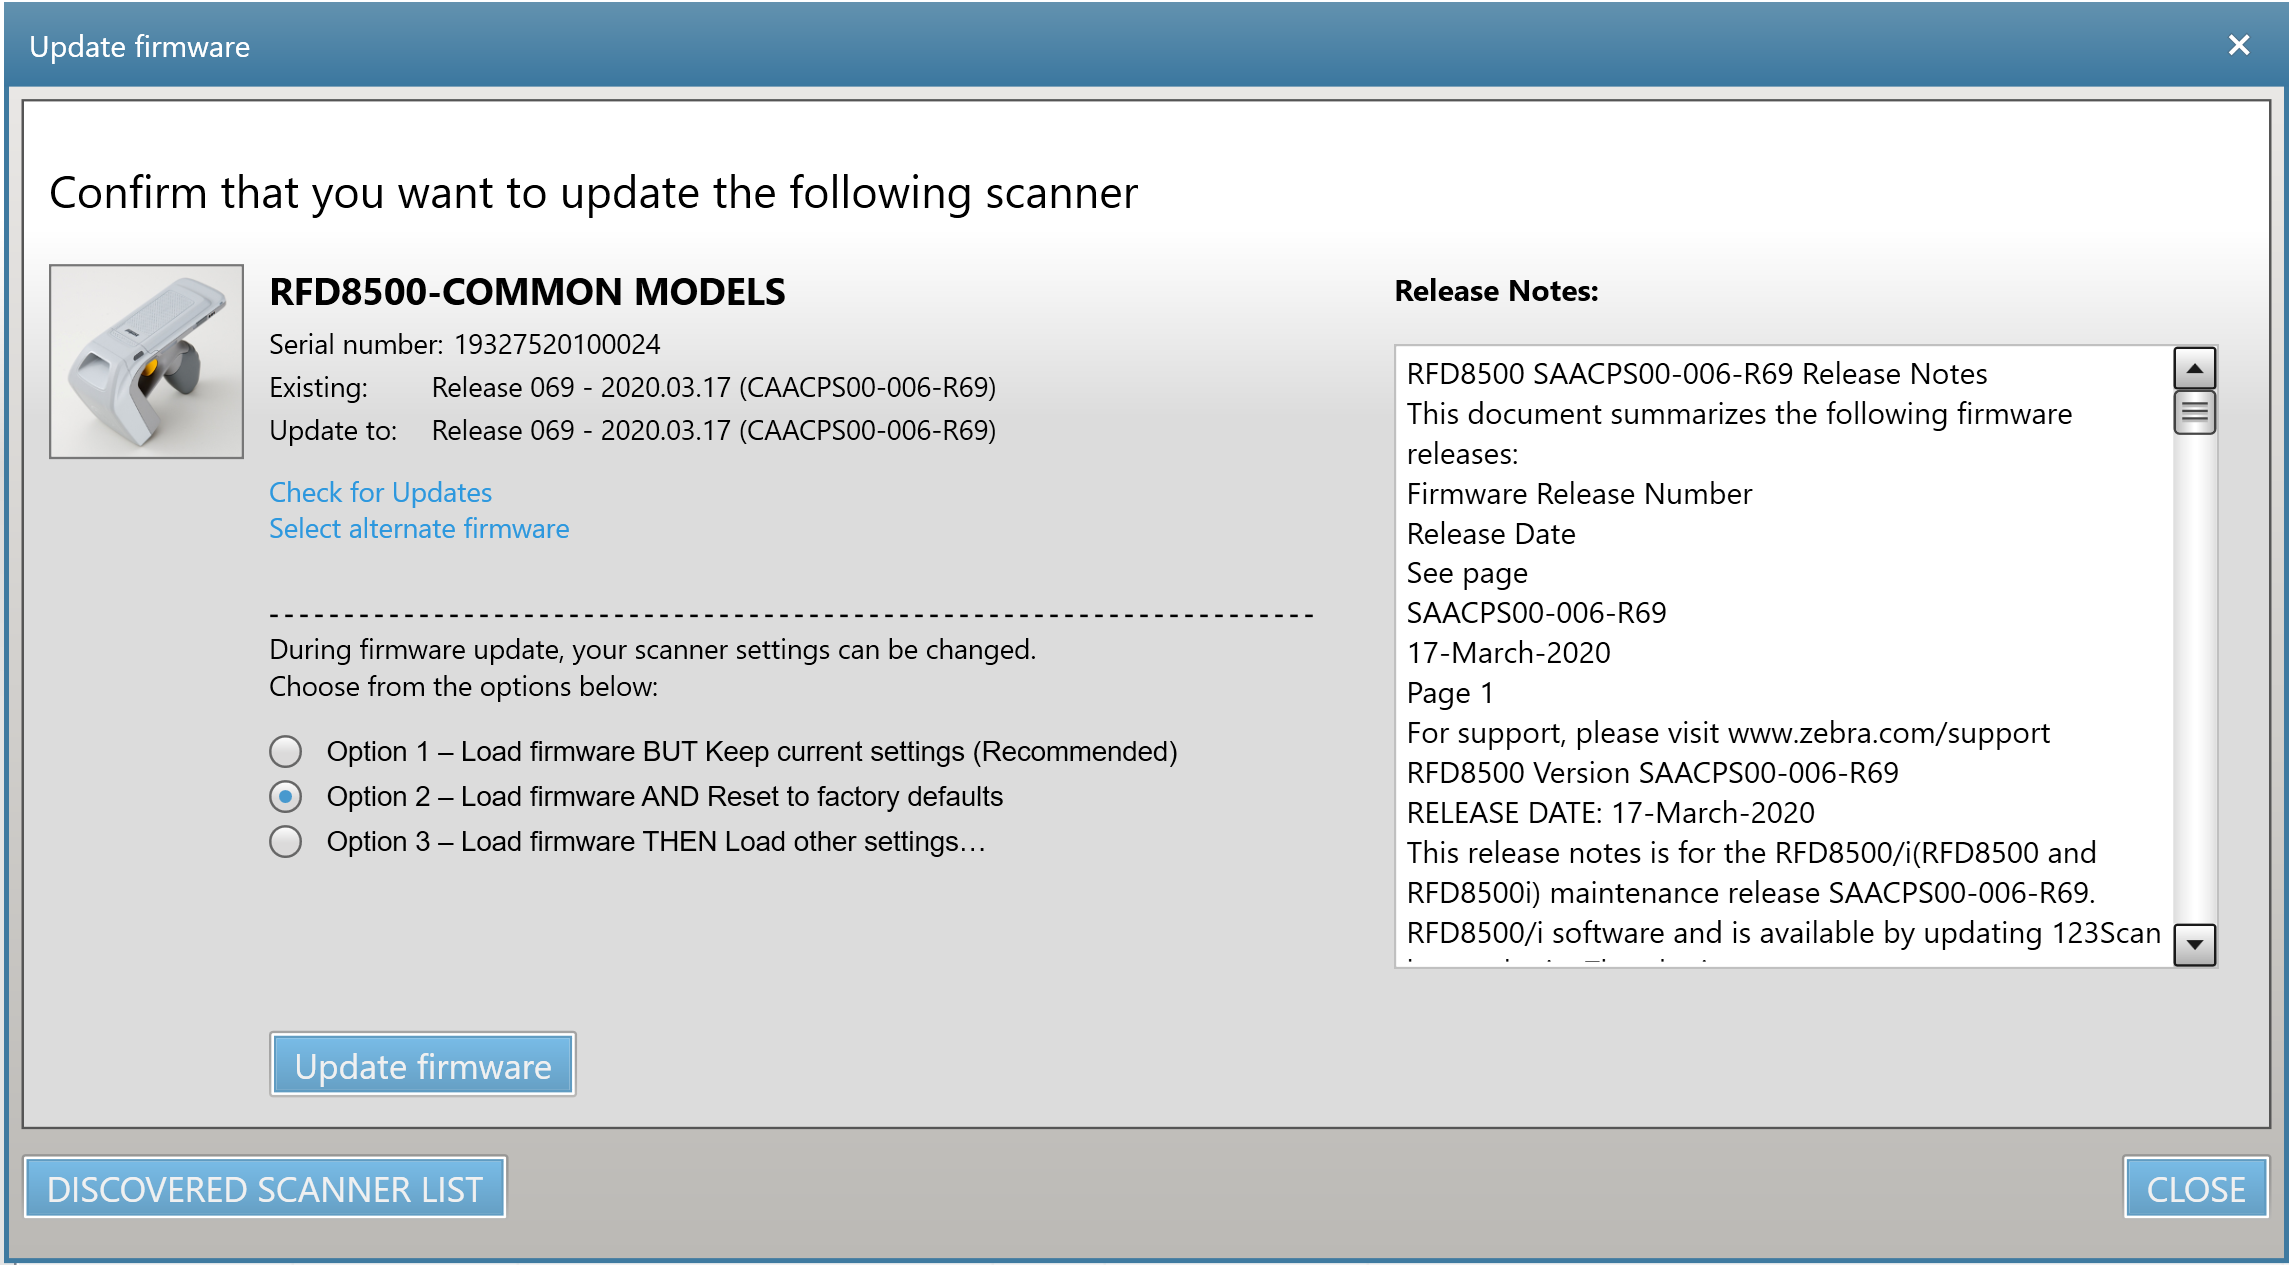
Task: Click release notes scroll down arrow
Action: (x=2195, y=944)
